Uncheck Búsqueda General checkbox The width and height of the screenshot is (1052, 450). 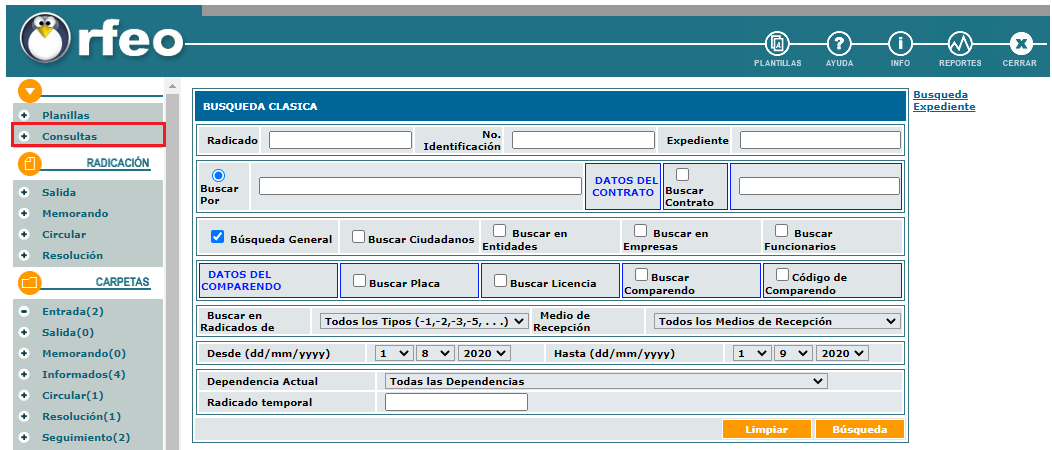coord(217,237)
